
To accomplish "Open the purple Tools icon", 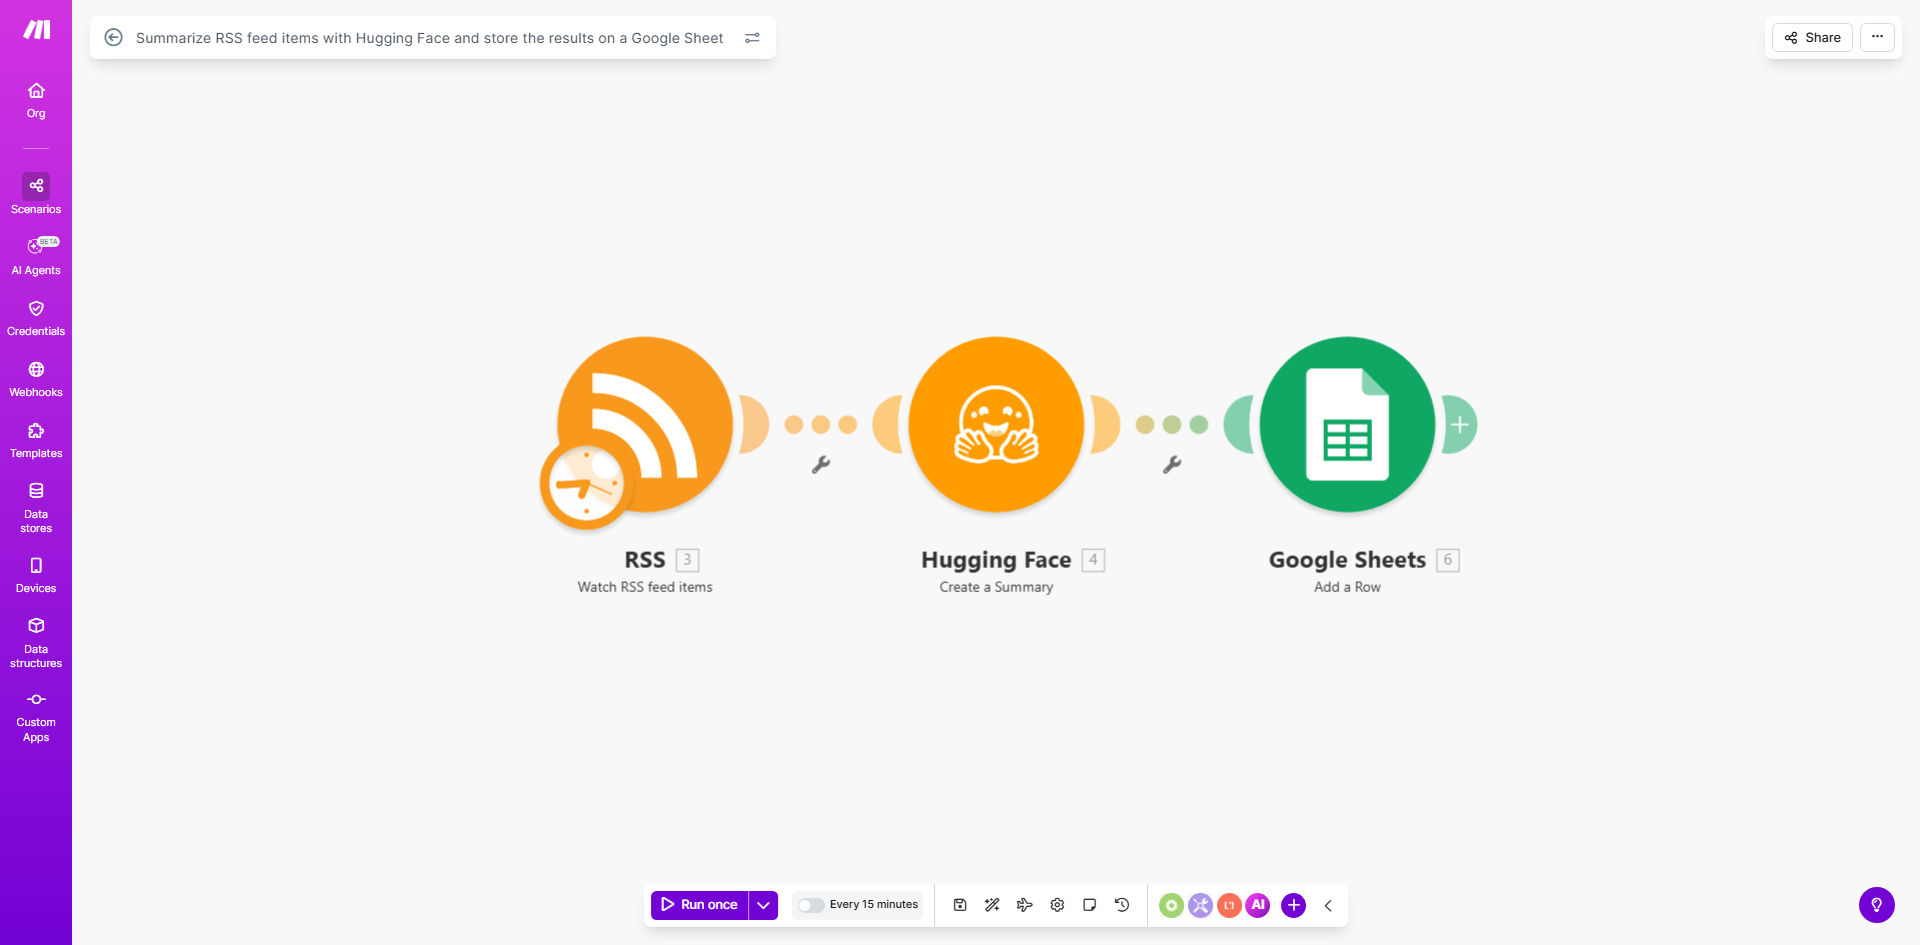I will pyautogui.click(x=1200, y=905).
